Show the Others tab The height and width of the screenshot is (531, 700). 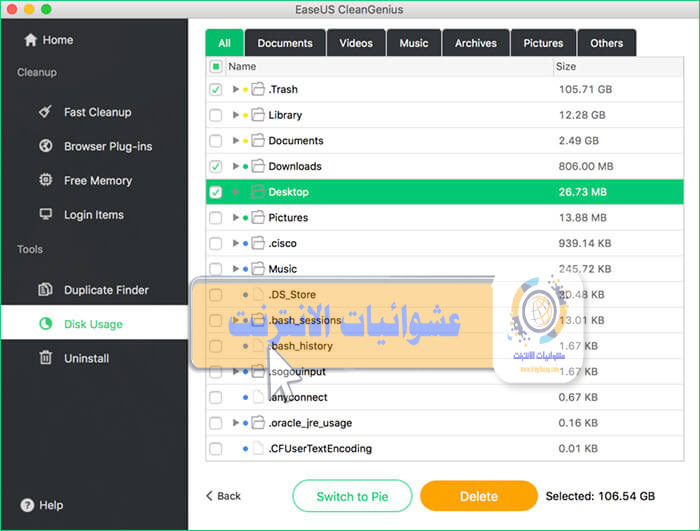point(607,43)
